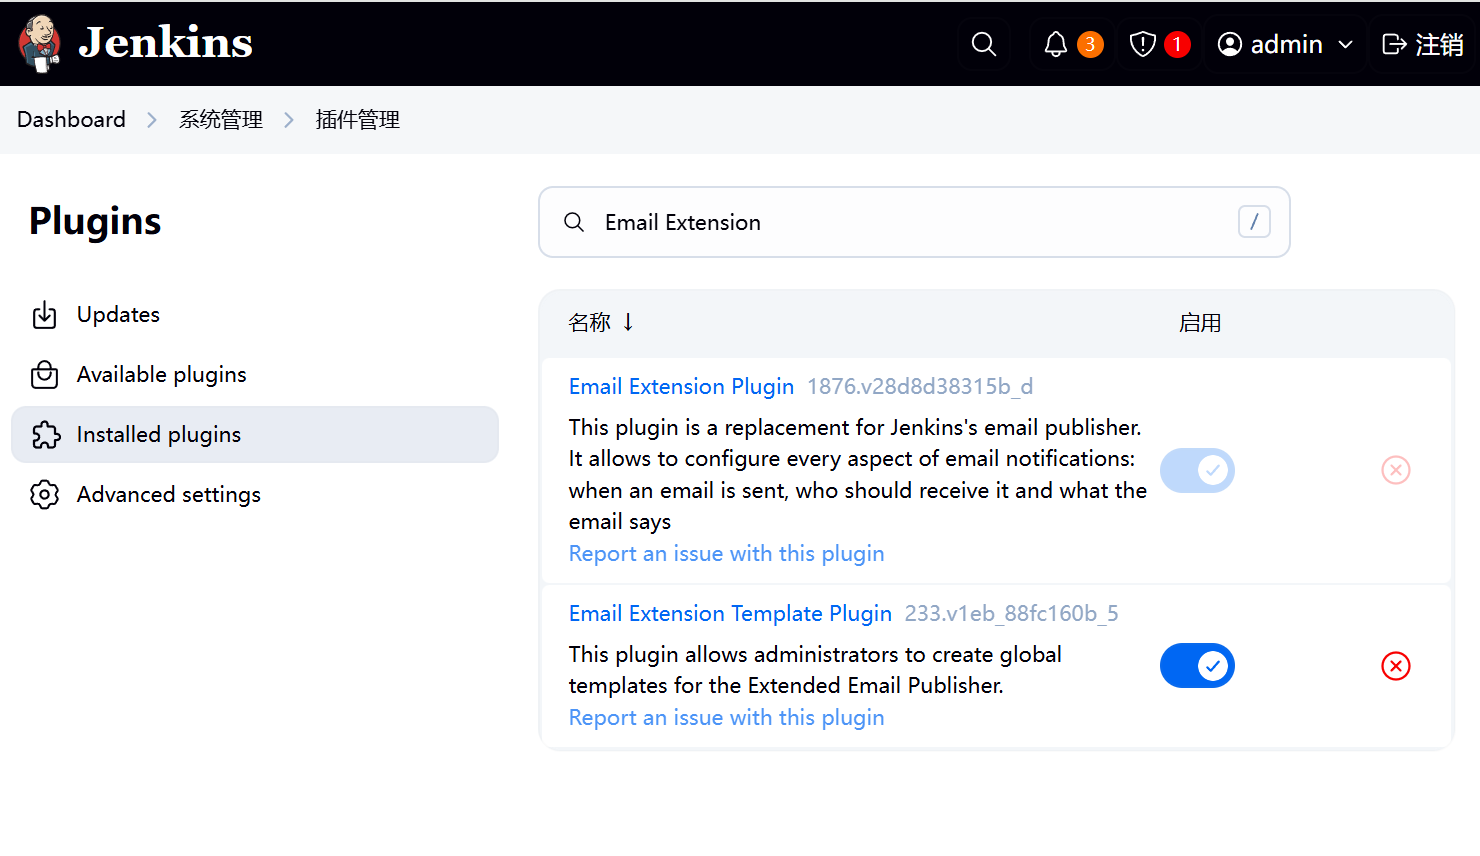Open Email Extension Plugin link
The width and height of the screenshot is (1480, 856).
pos(681,387)
